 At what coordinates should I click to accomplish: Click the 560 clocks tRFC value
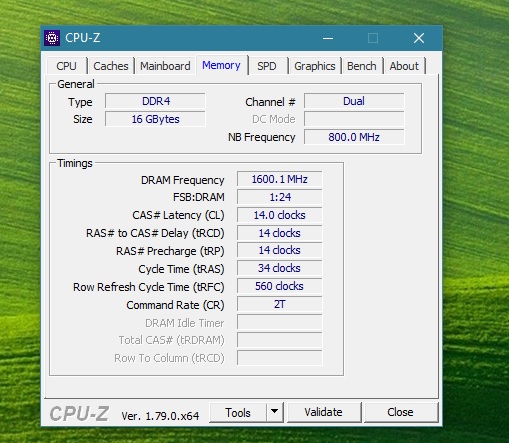[x=280, y=286]
